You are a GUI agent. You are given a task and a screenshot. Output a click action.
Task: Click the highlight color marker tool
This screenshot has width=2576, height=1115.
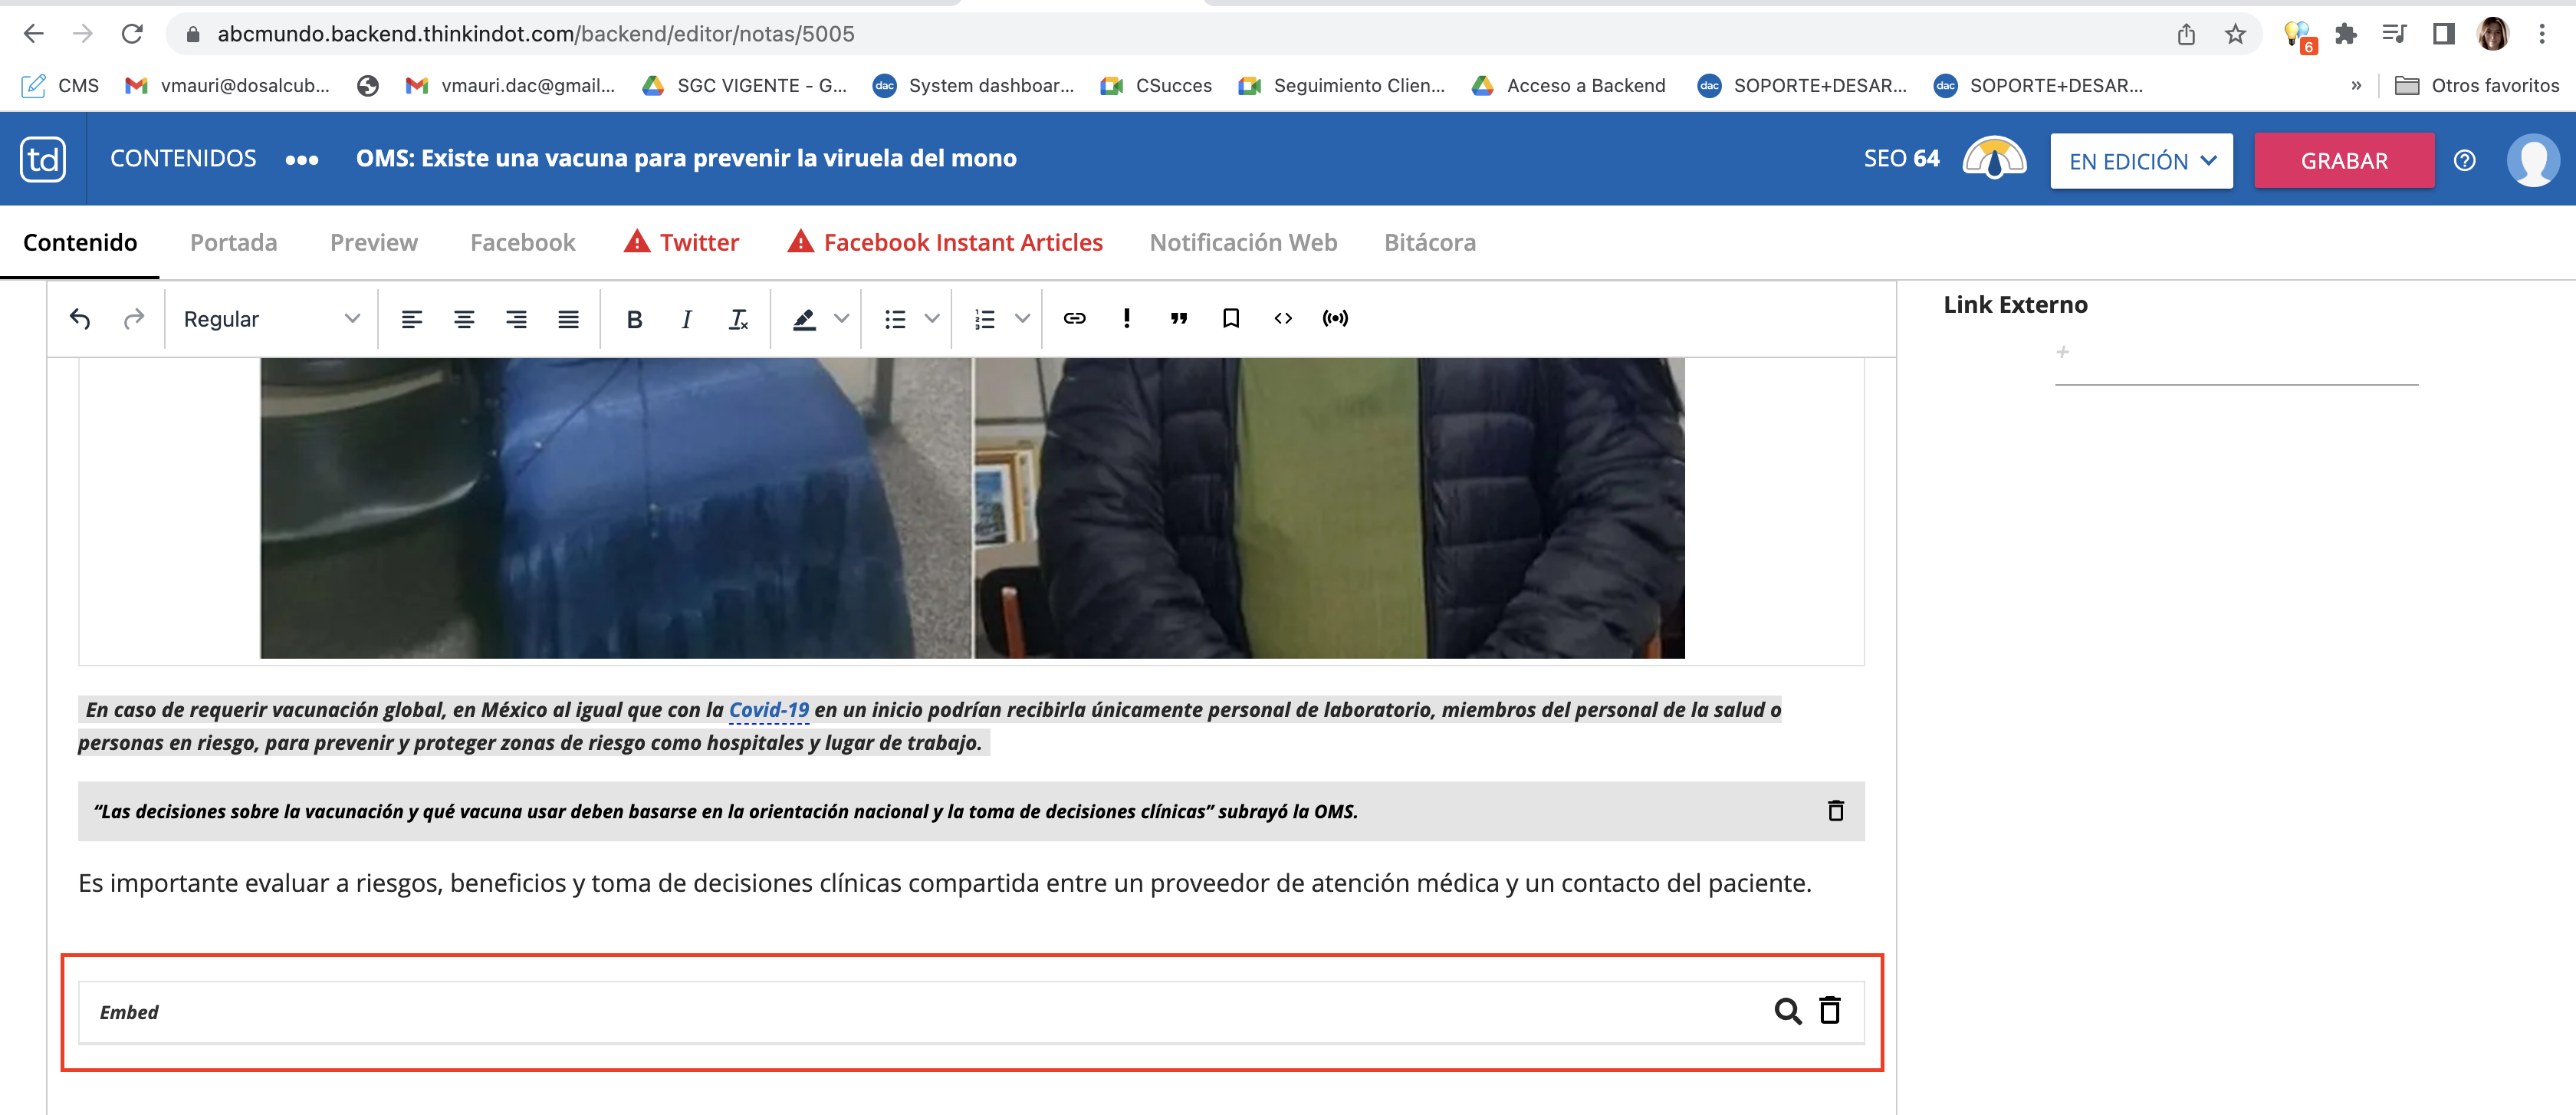(x=804, y=319)
